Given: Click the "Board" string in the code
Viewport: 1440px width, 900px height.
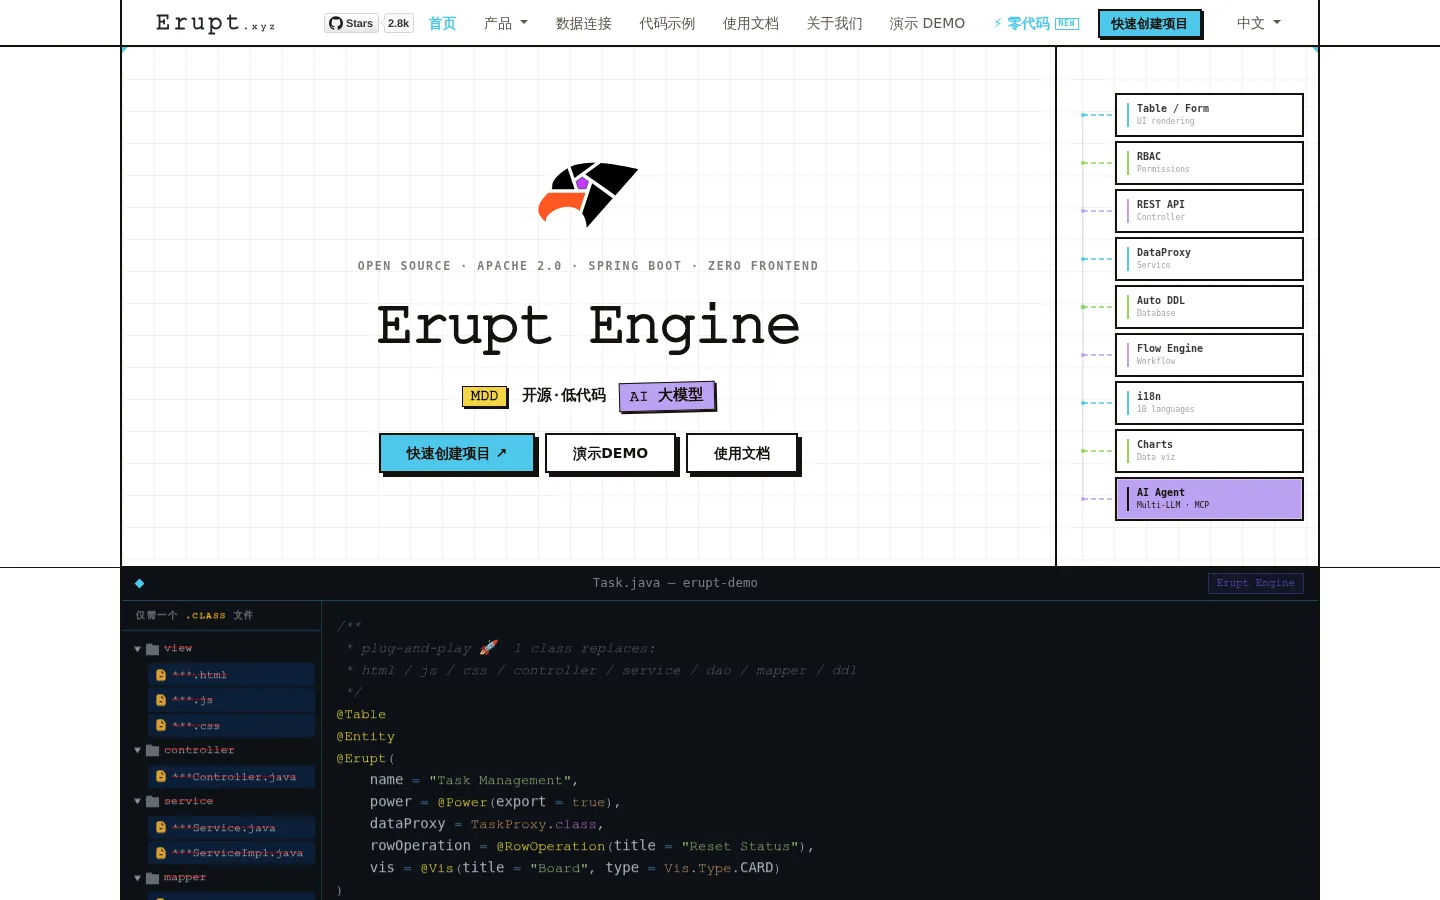Looking at the screenshot, I should 559,868.
